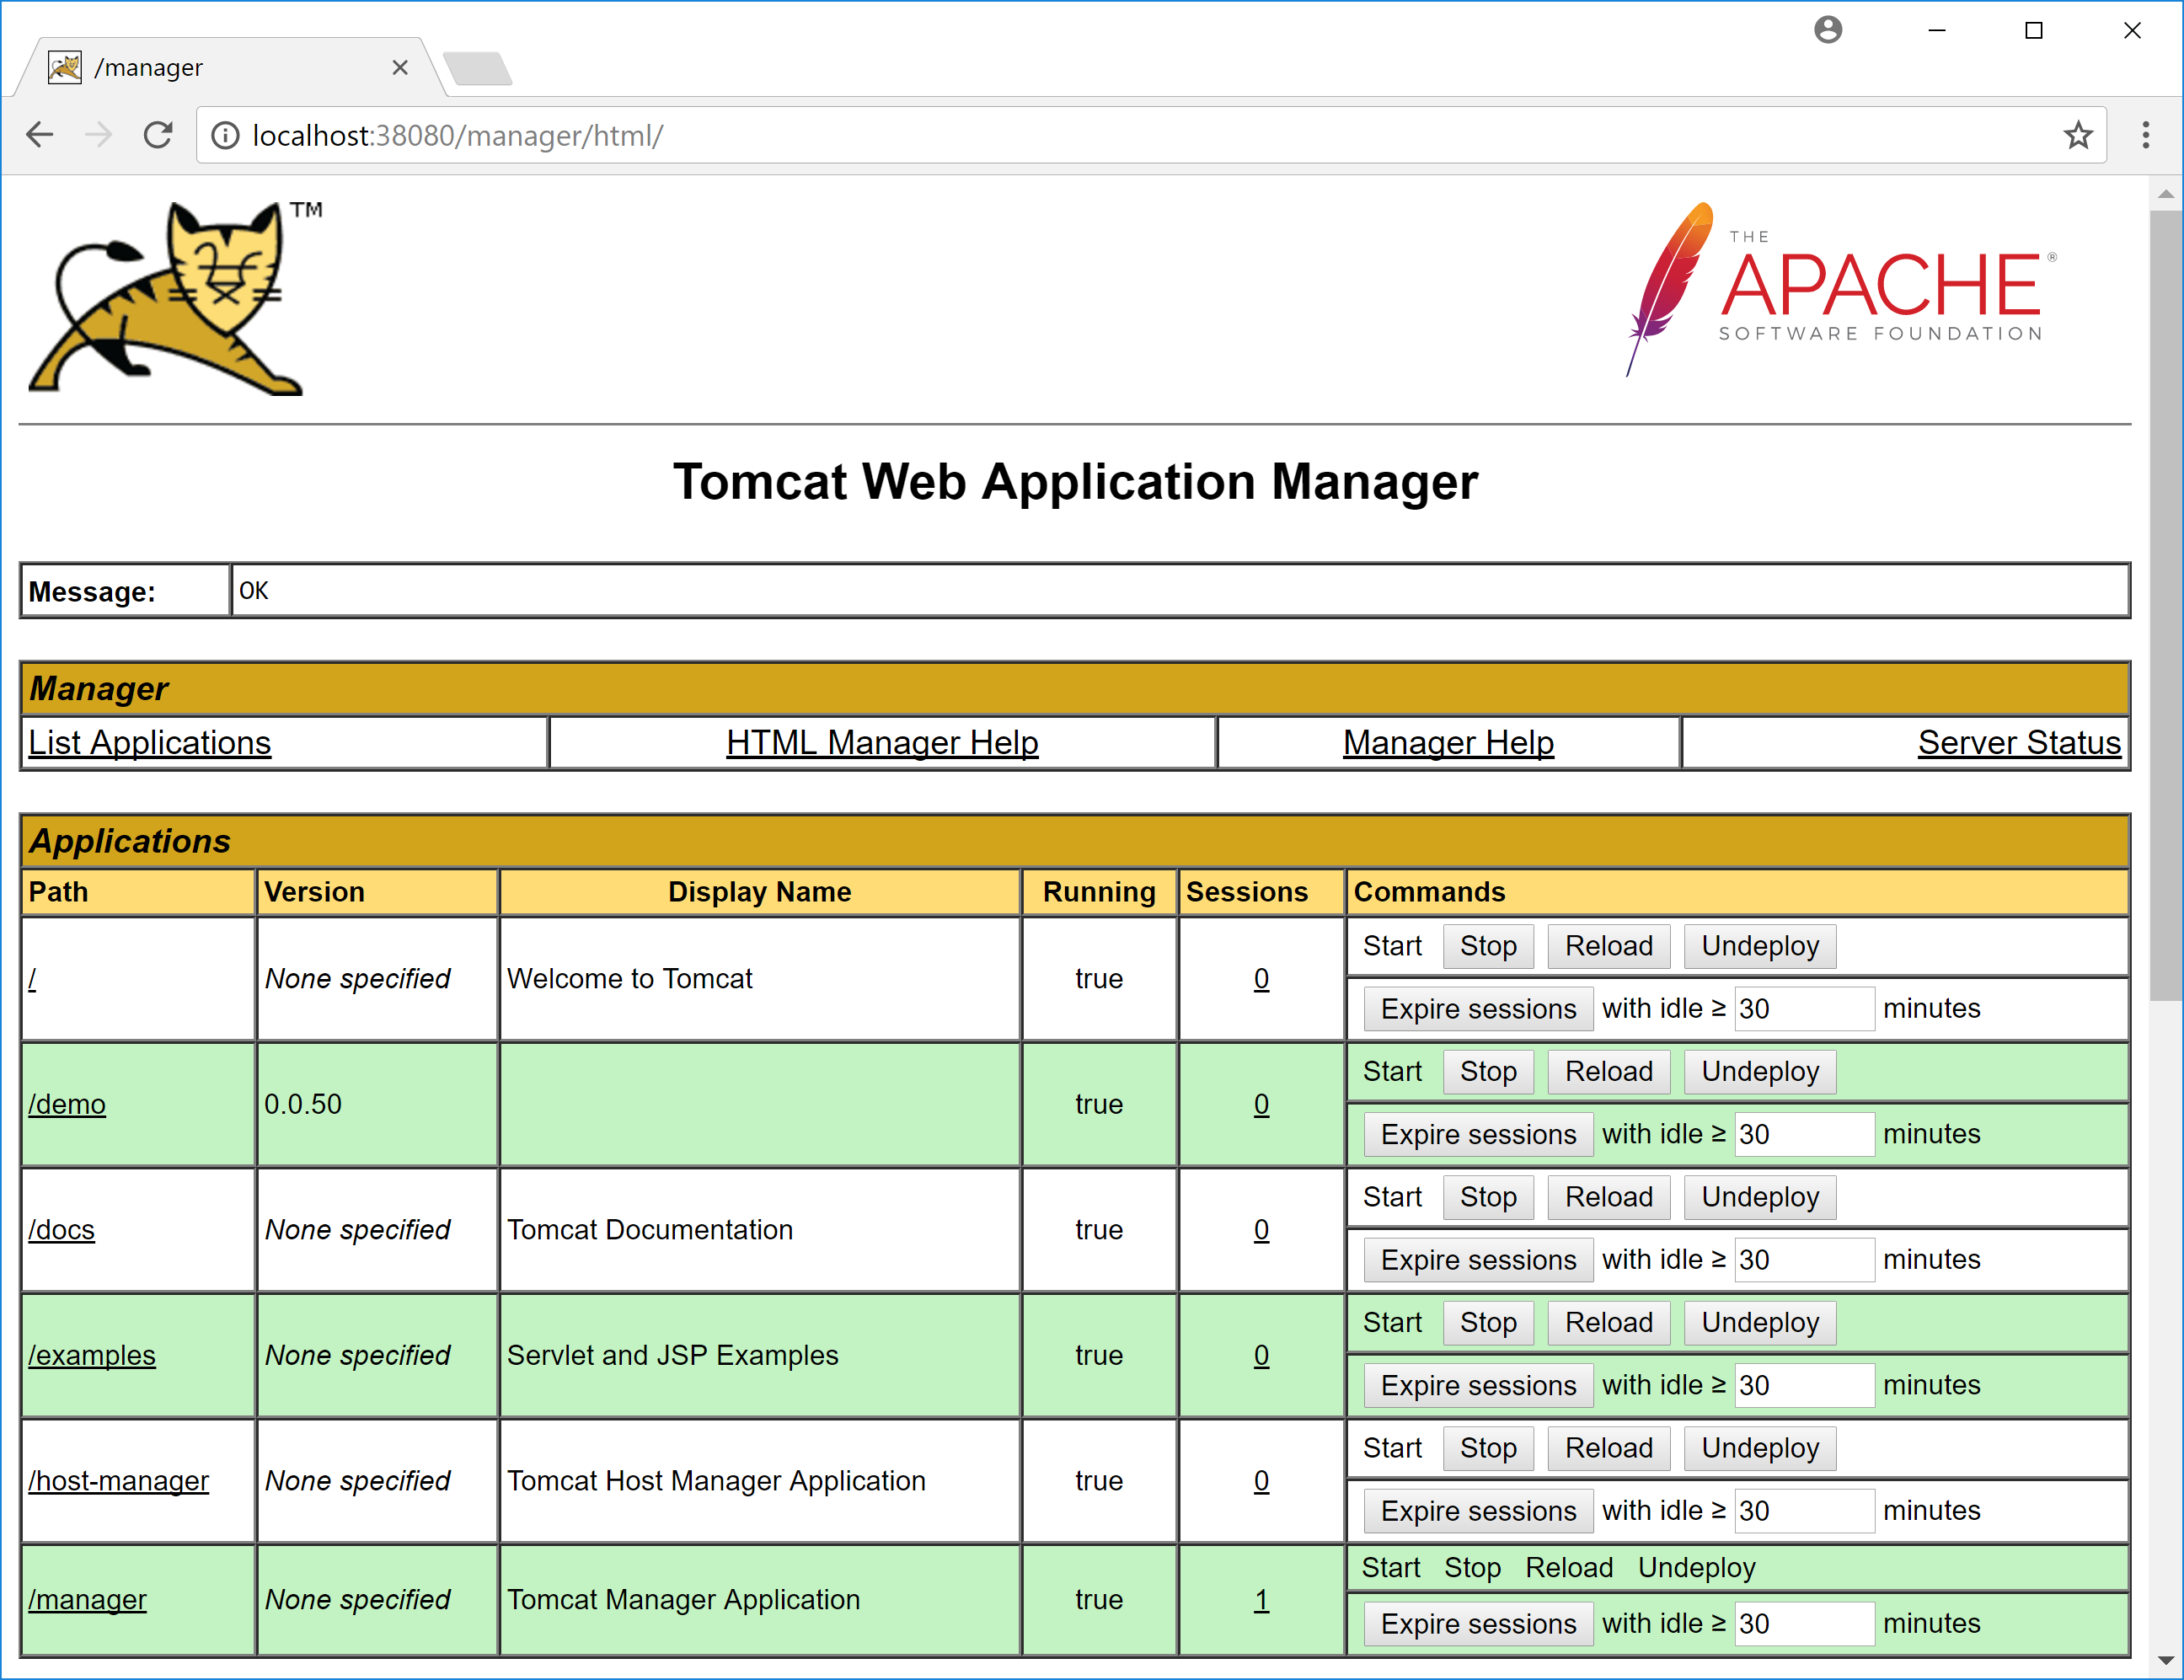Click idle minutes field for /demo
The image size is (2184, 1680).
(1803, 1135)
